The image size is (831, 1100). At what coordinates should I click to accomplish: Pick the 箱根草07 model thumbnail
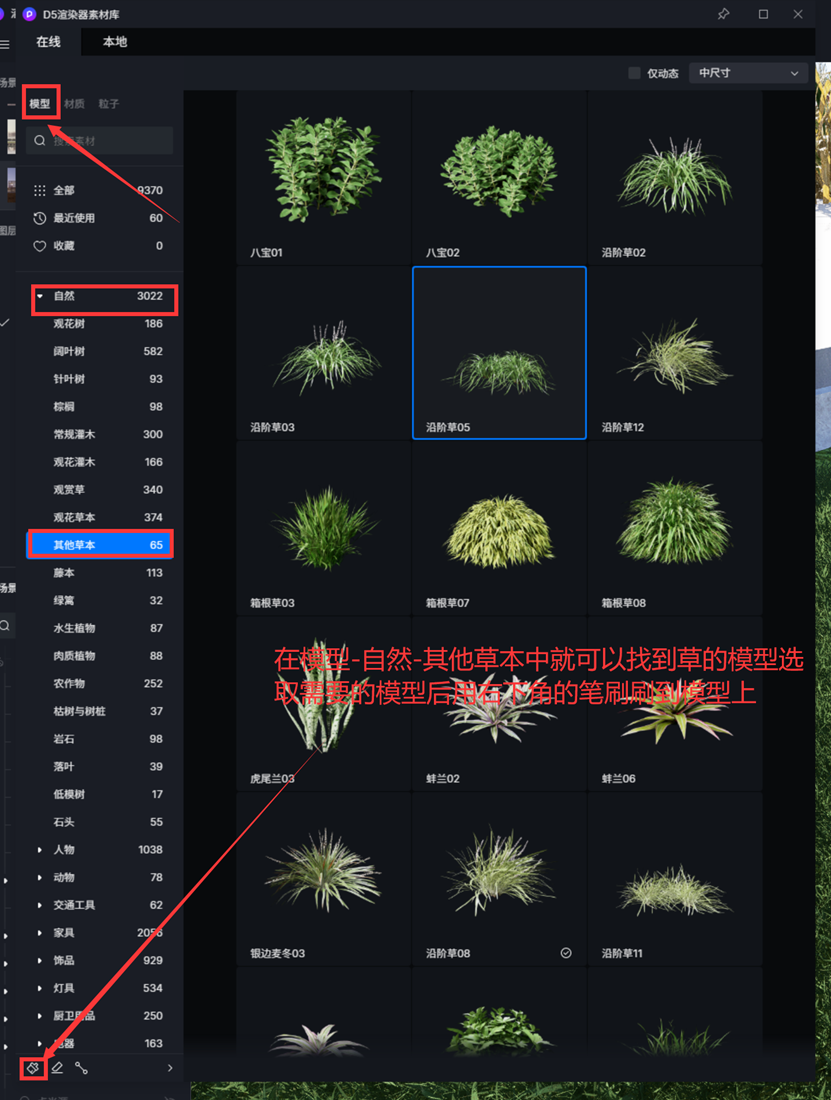pos(499,528)
